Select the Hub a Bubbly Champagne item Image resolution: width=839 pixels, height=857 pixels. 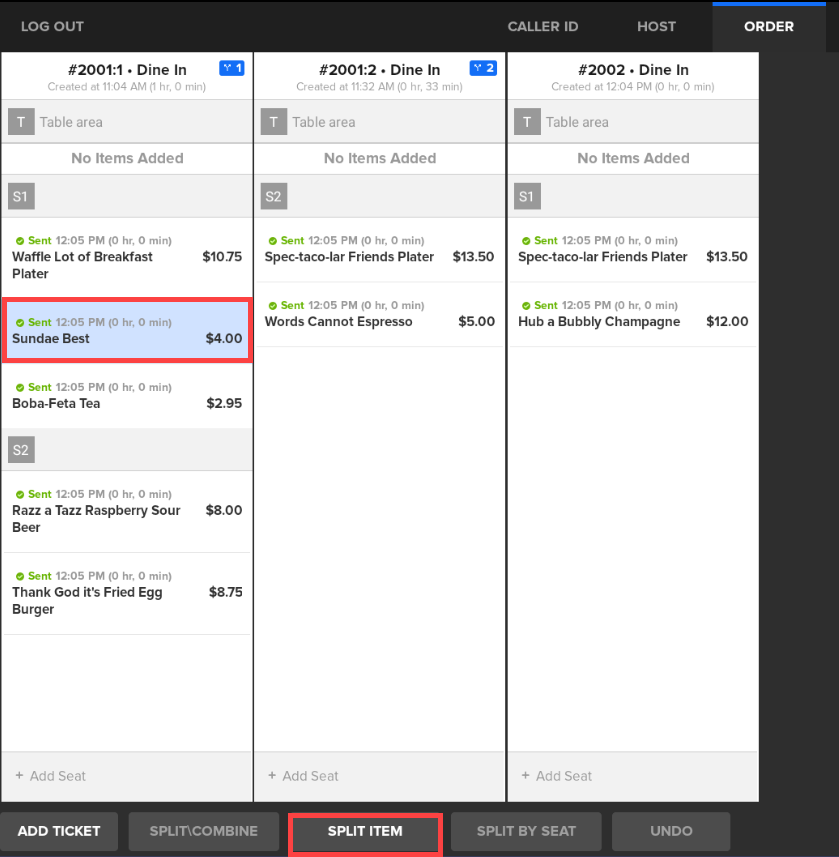632,314
